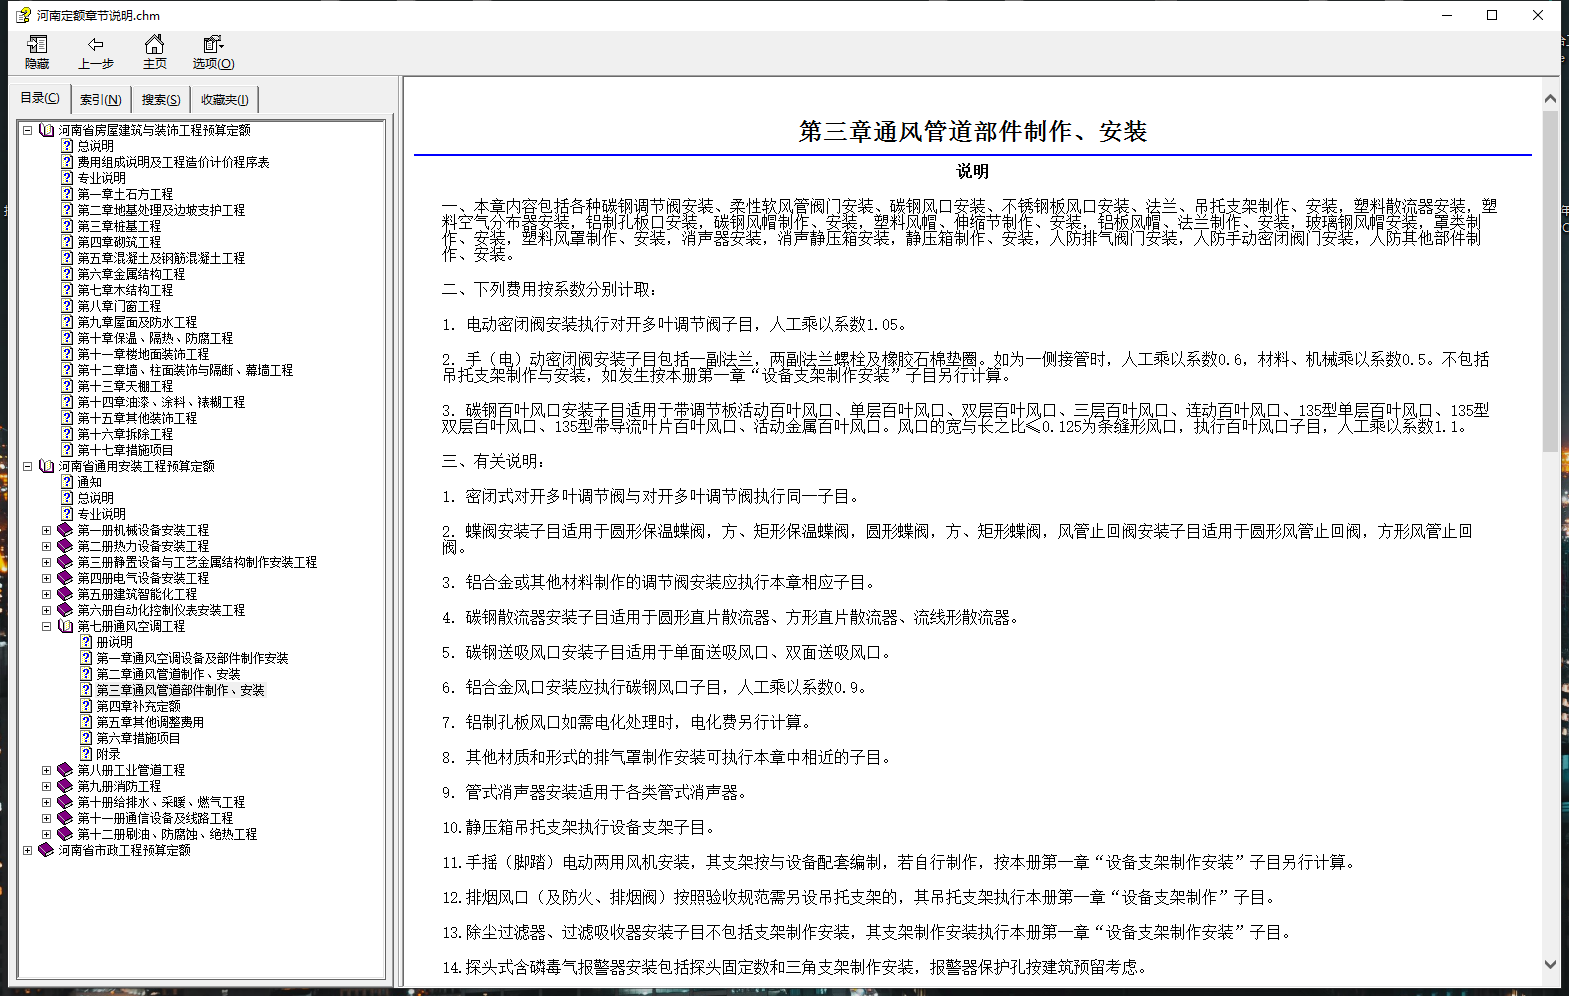Expand the 第九册消防工程 node
Screen dimensions: 1569x996
(x=46, y=786)
